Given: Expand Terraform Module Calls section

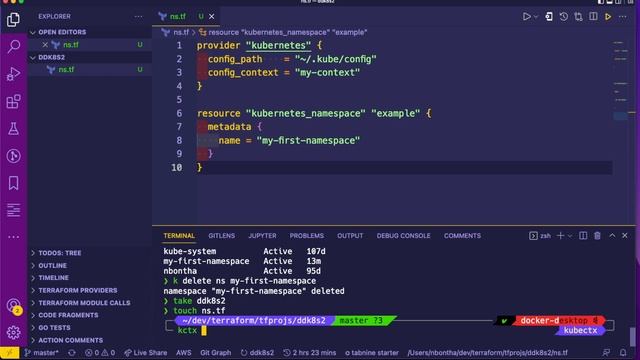Looking at the screenshot, I should (90, 303).
